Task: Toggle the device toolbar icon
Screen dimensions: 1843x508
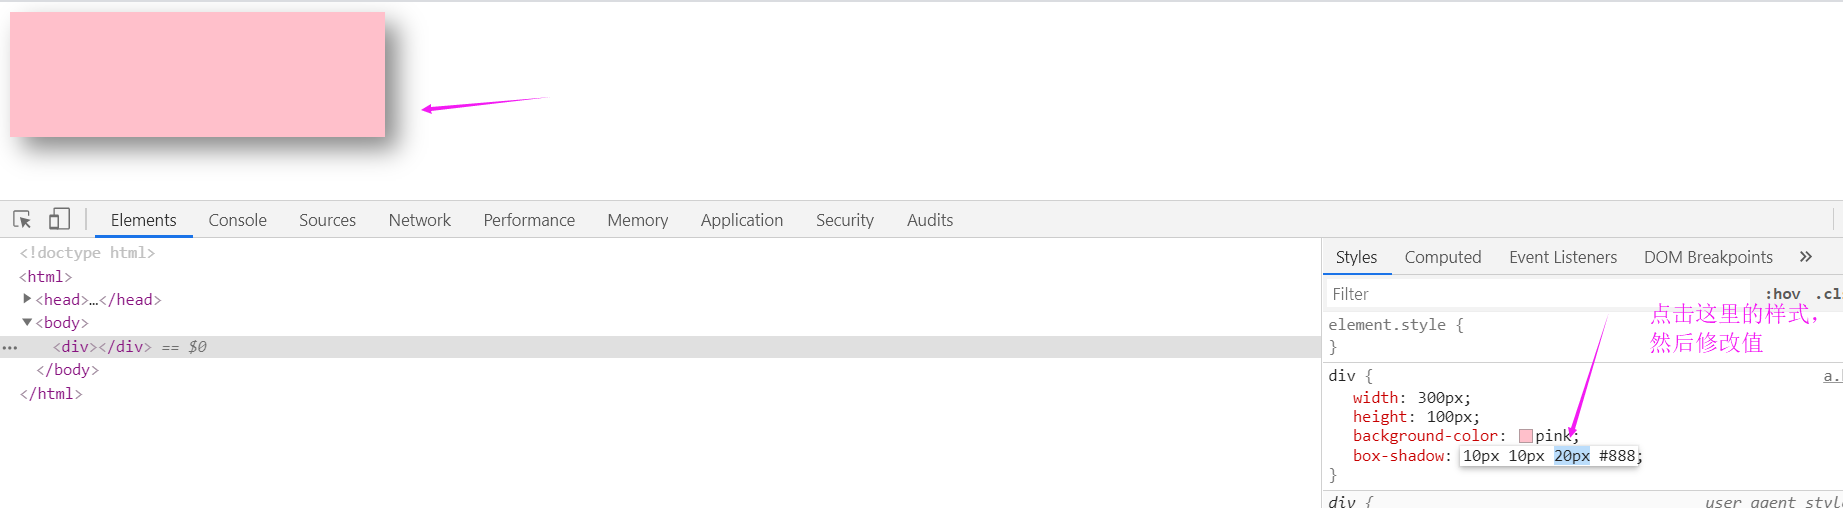Action: (59, 219)
